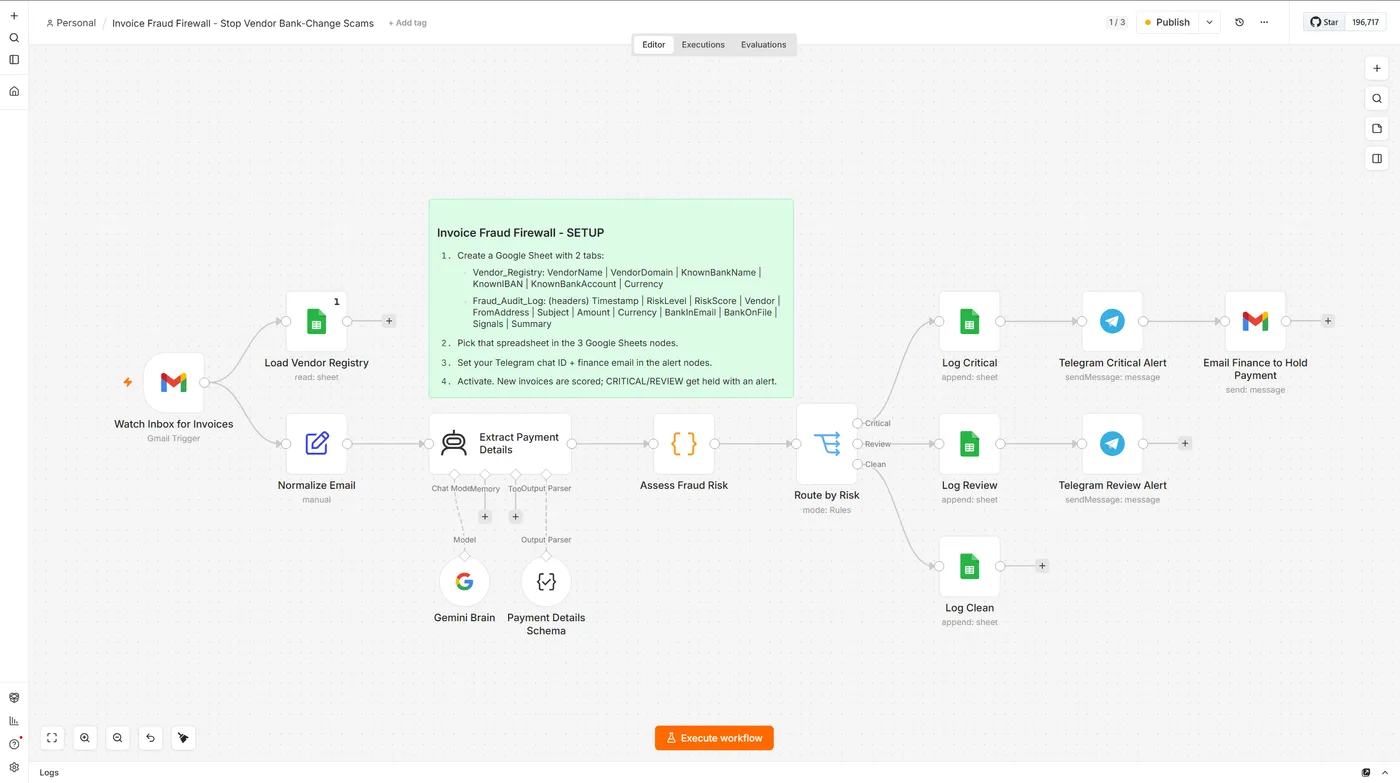
Task: Open the Personal project breadcrumb
Action: (71, 23)
